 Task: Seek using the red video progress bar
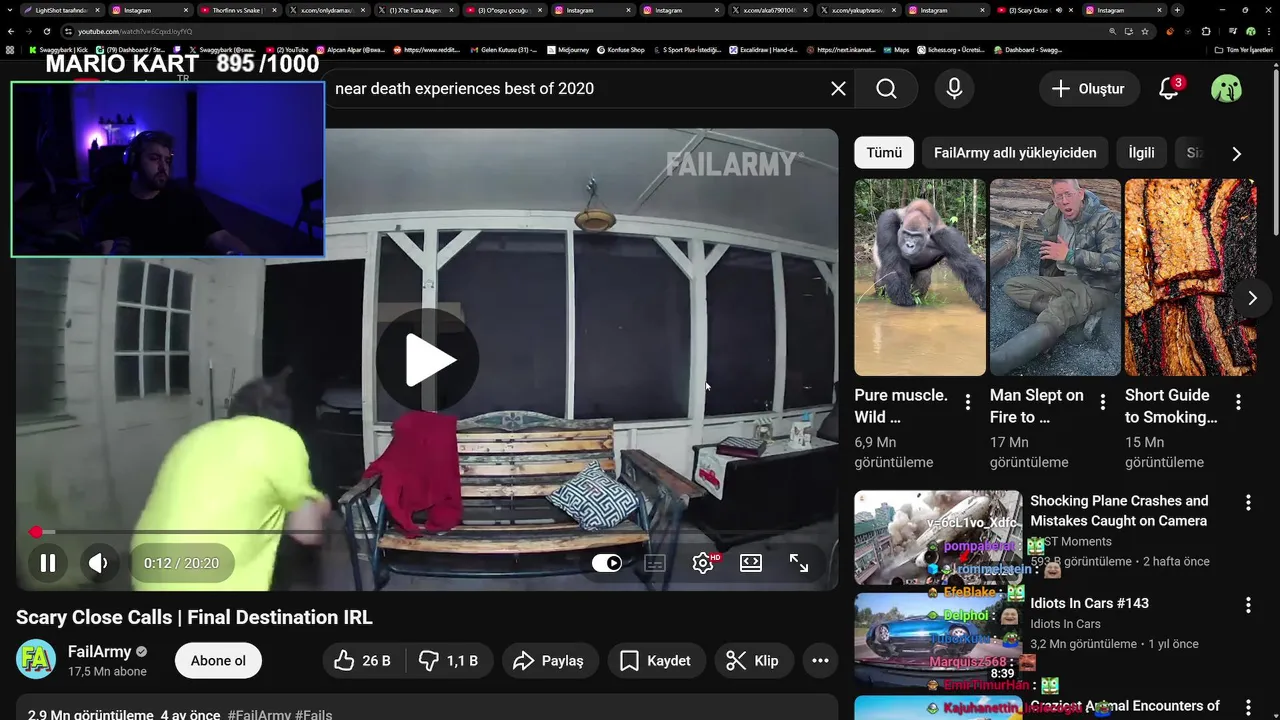point(427,532)
